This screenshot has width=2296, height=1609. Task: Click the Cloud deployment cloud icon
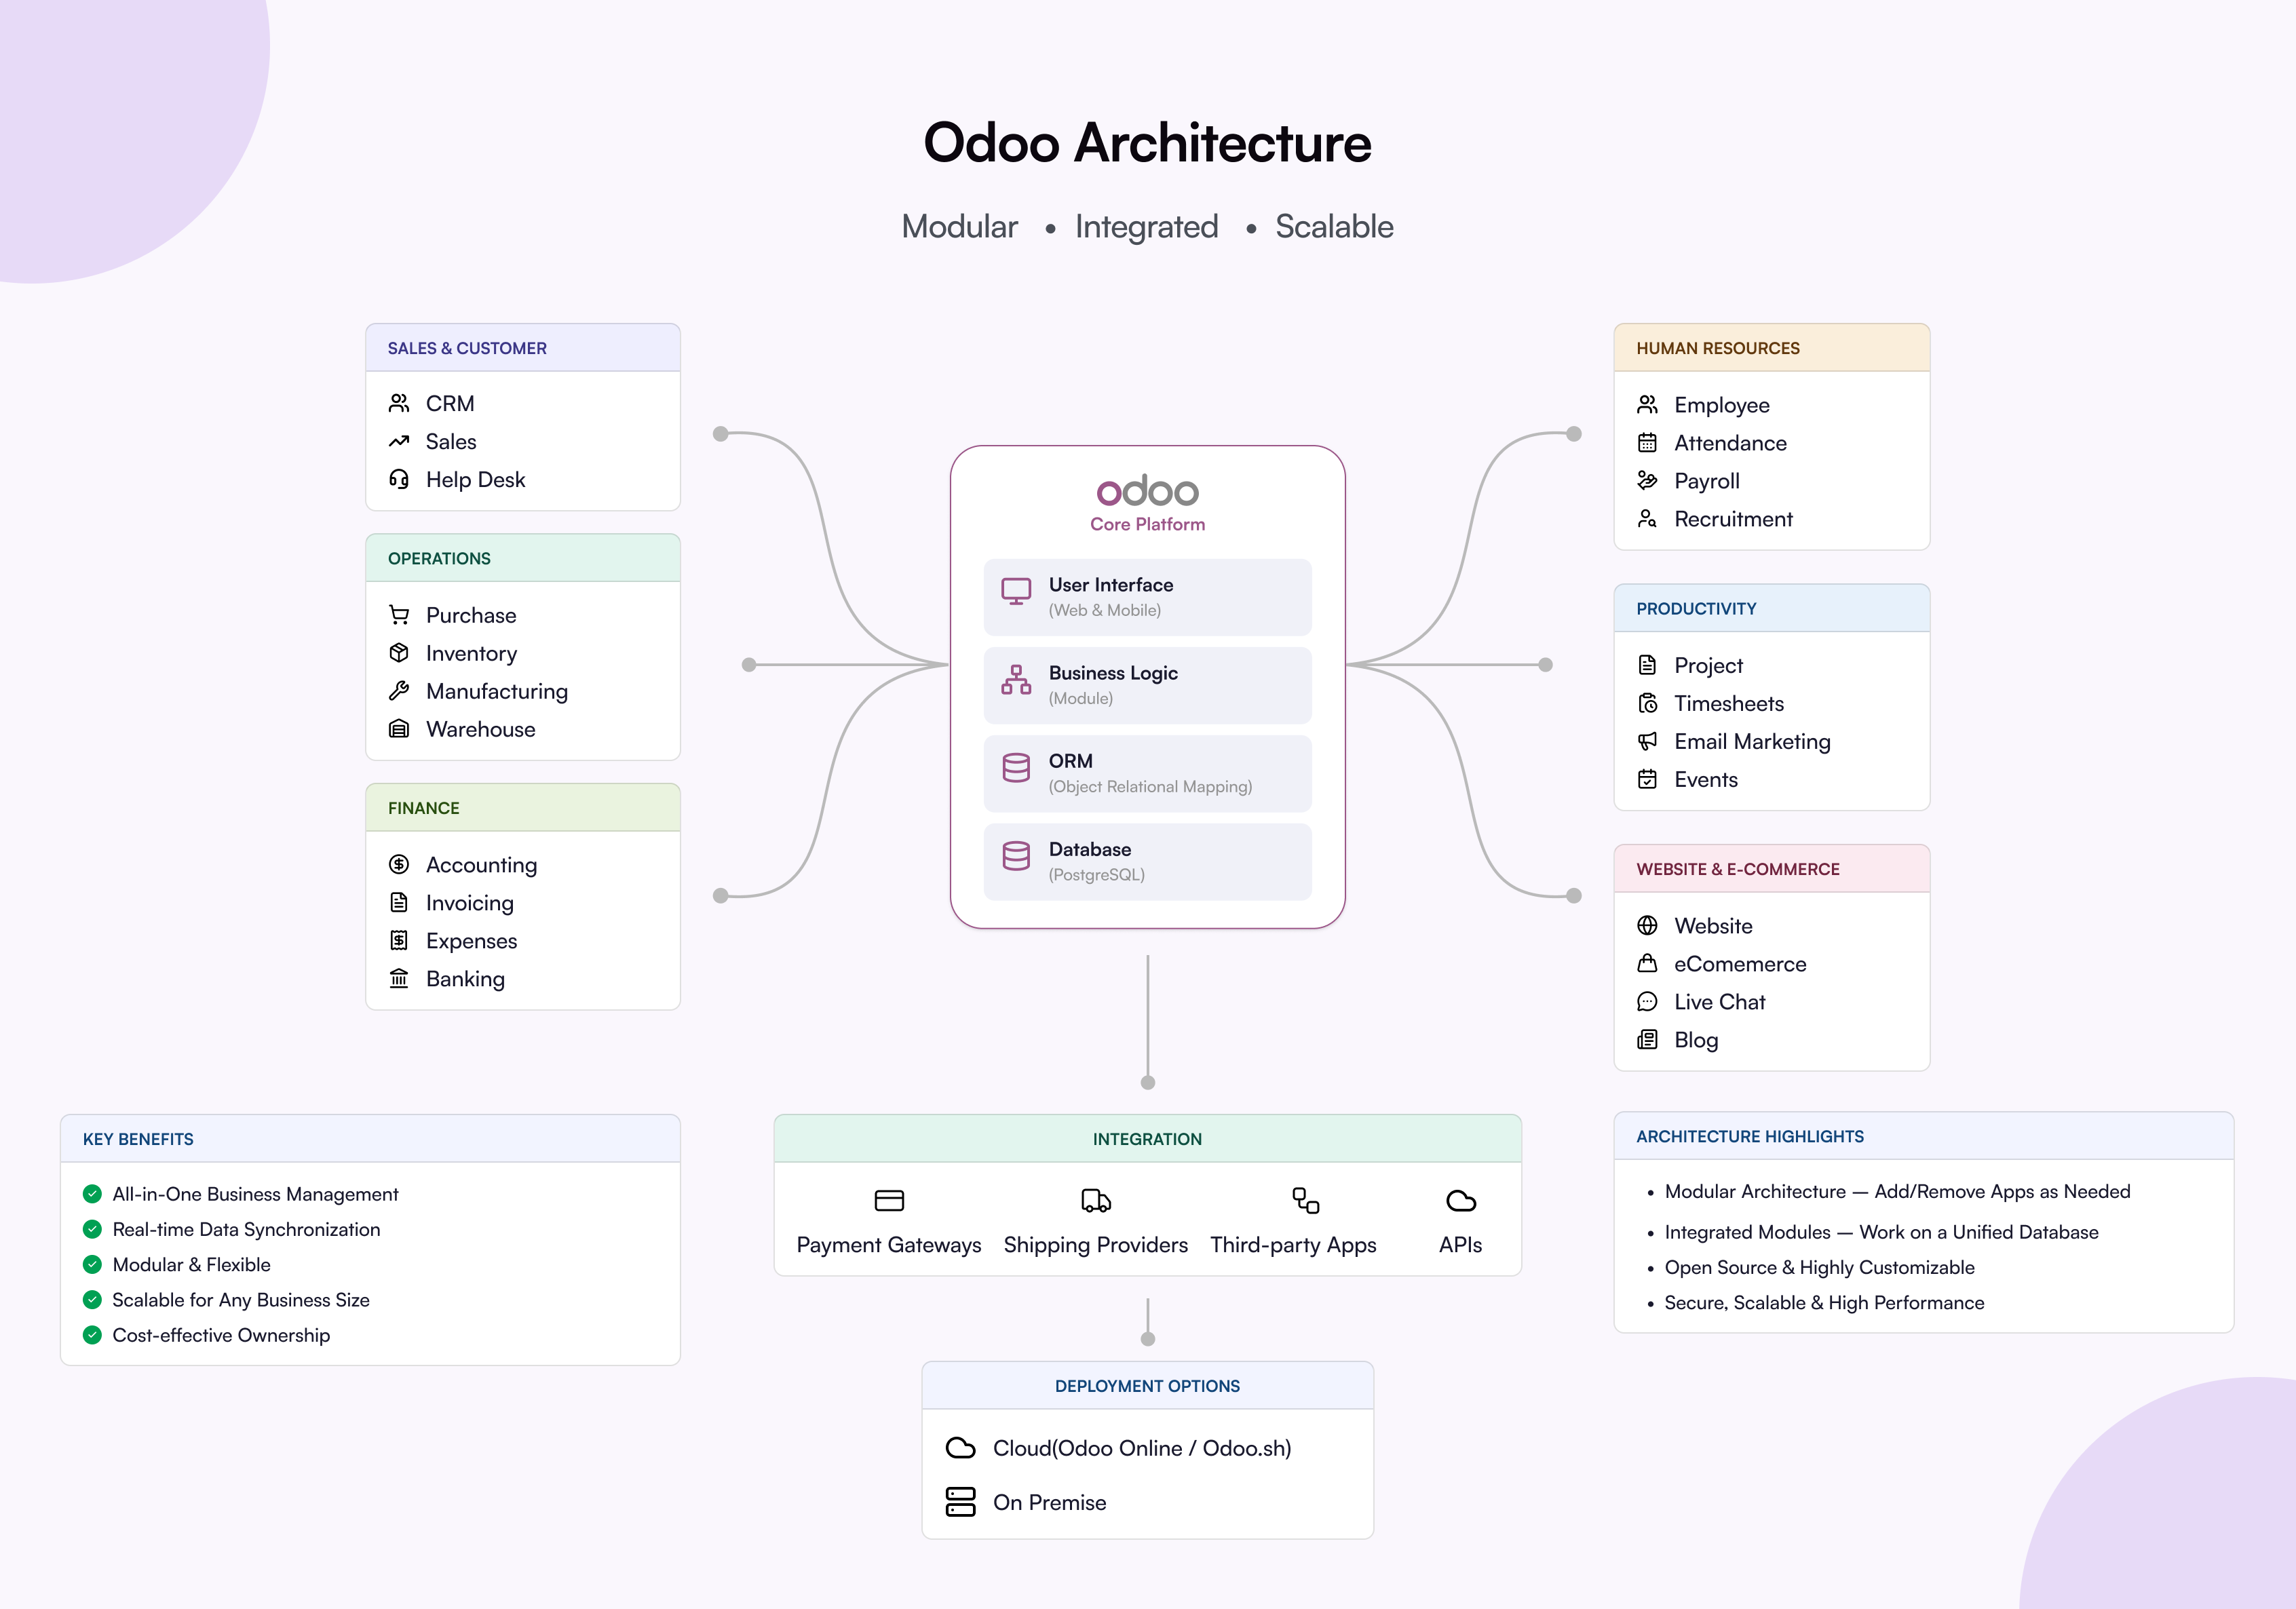click(x=960, y=1448)
